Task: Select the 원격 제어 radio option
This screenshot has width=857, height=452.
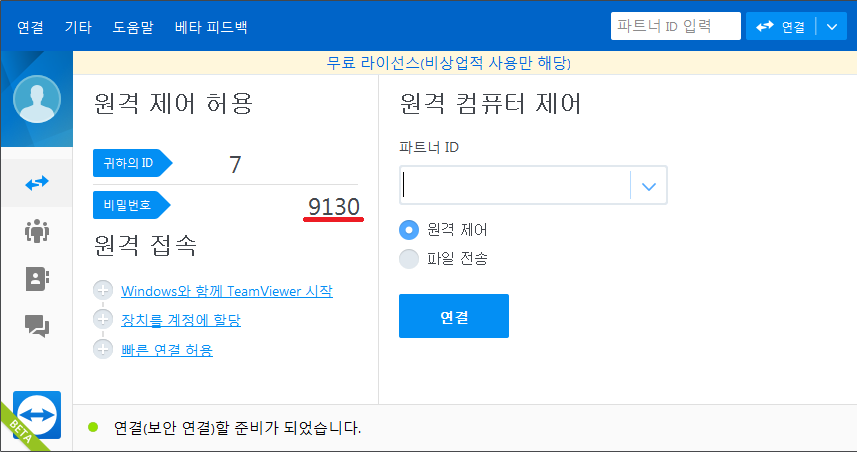Action: click(x=408, y=229)
